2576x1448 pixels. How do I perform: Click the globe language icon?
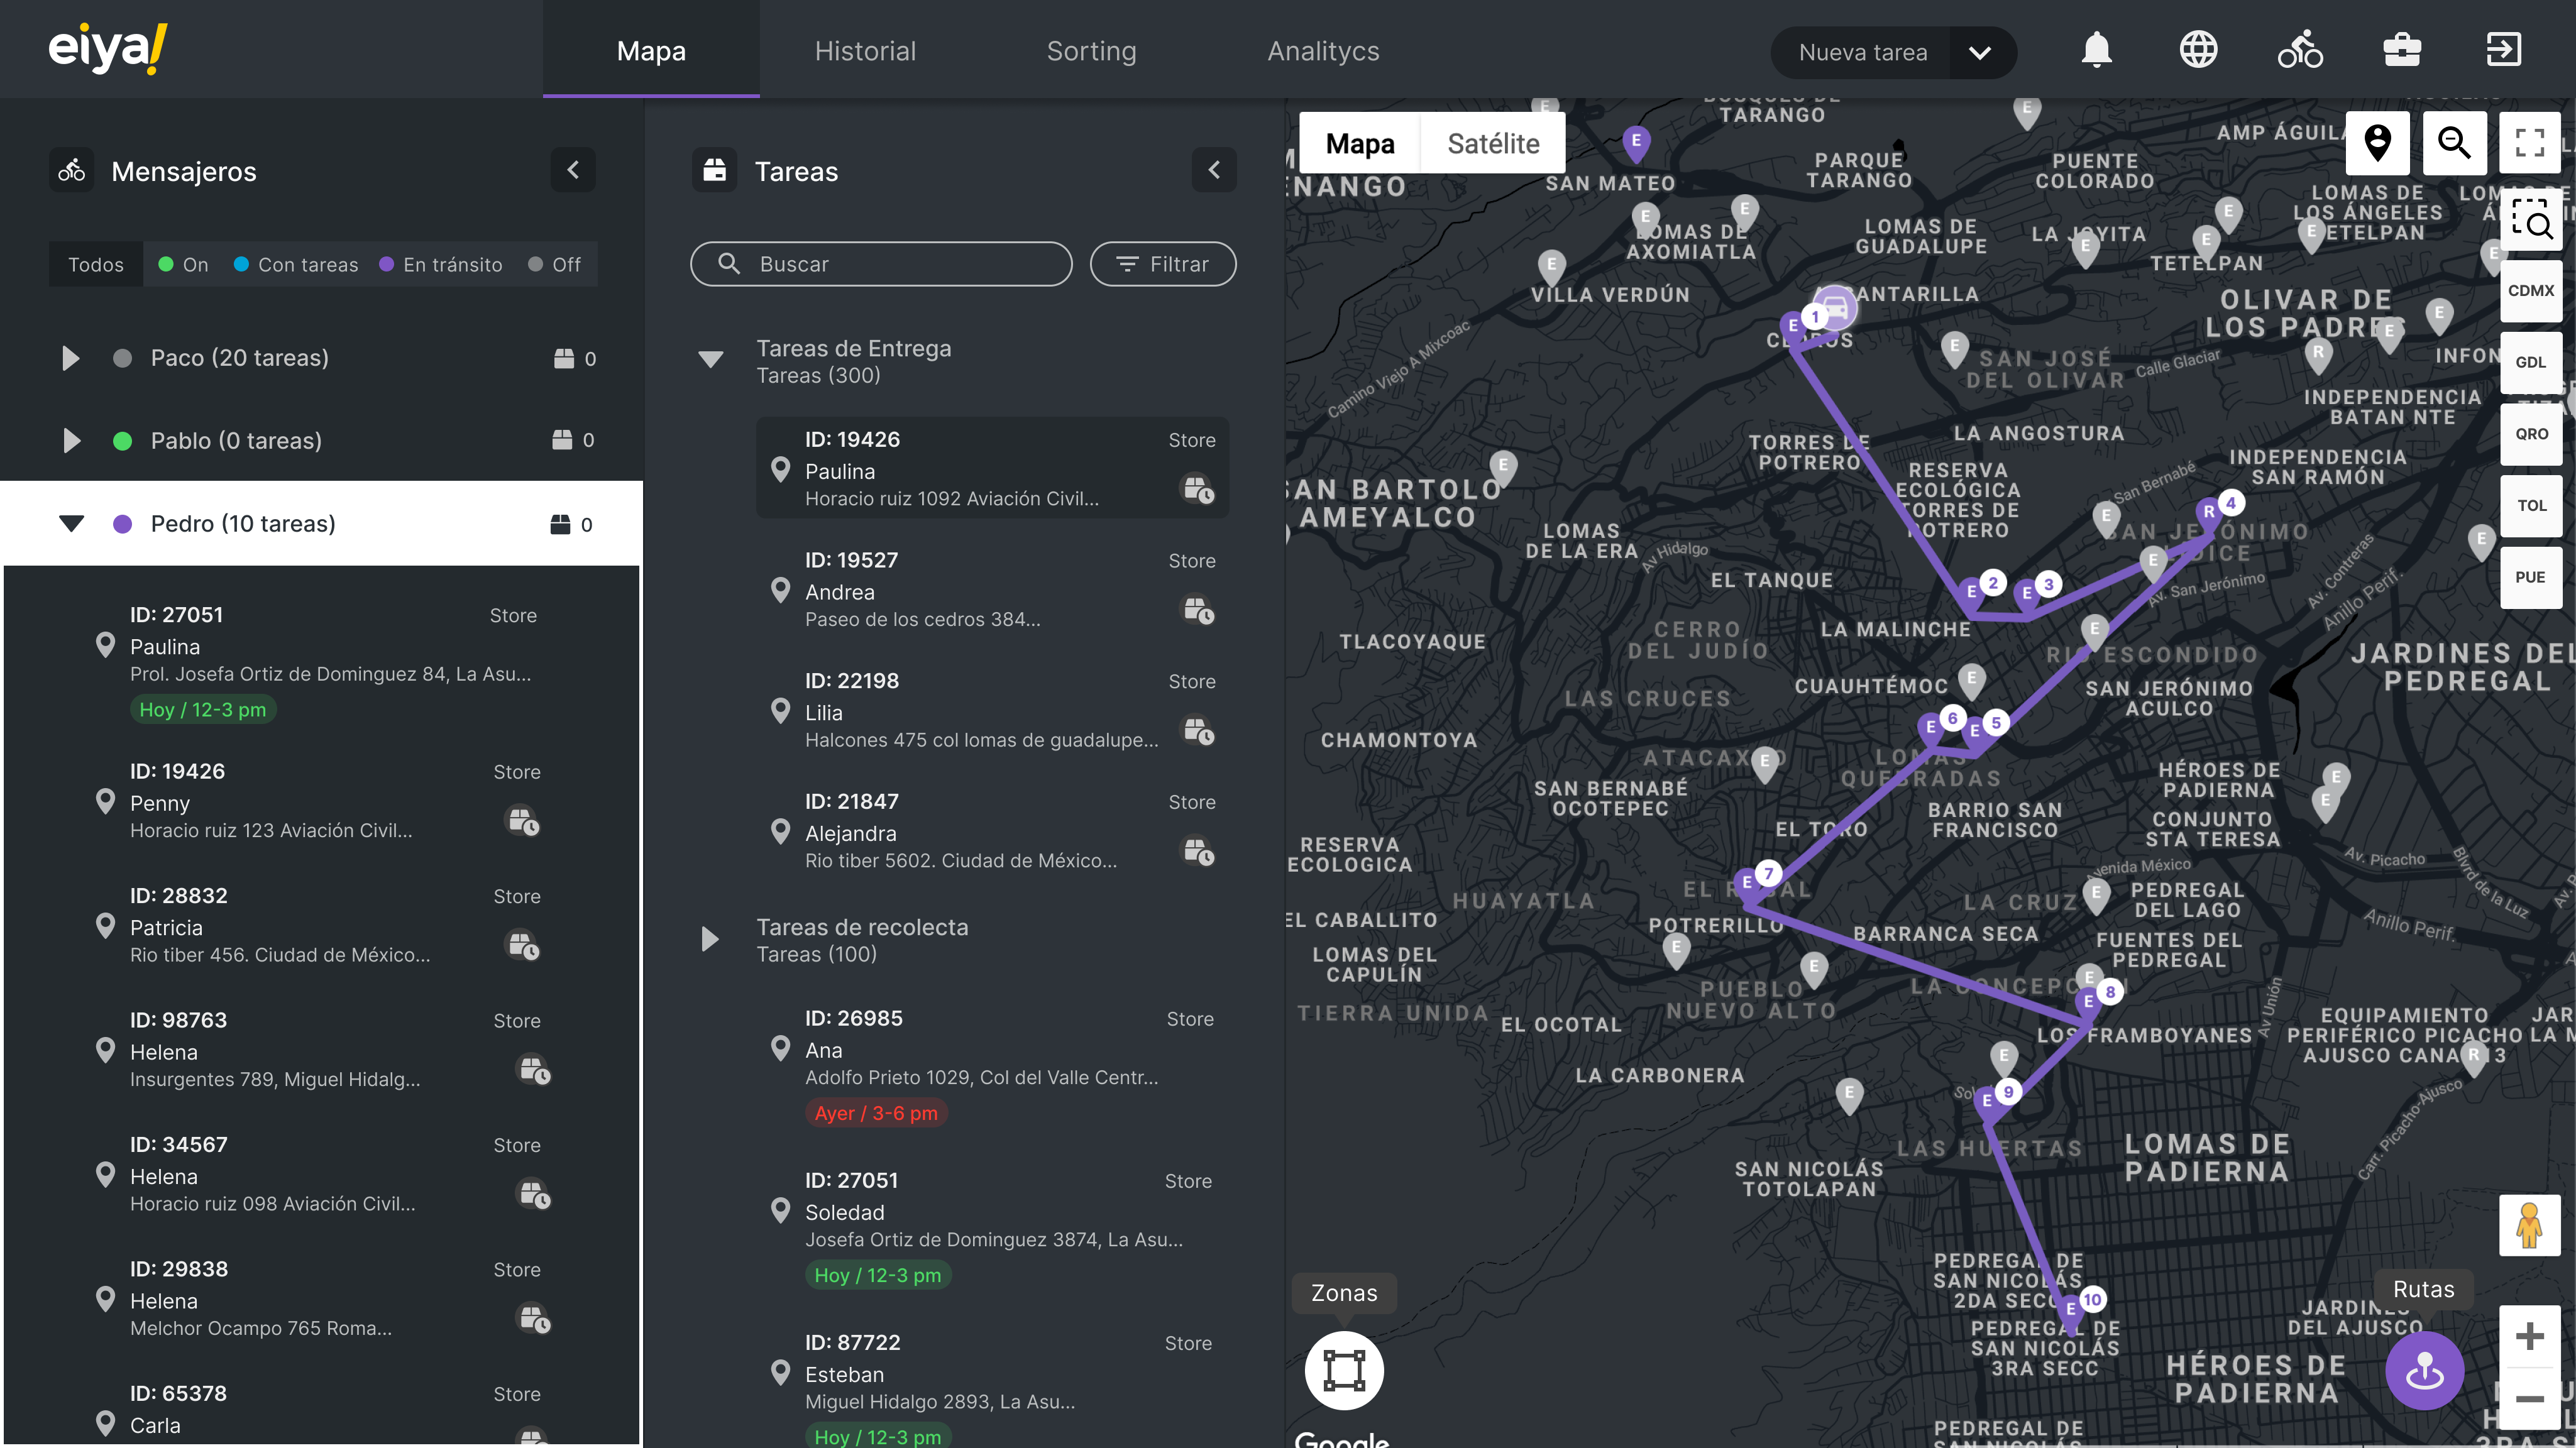tap(2198, 50)
